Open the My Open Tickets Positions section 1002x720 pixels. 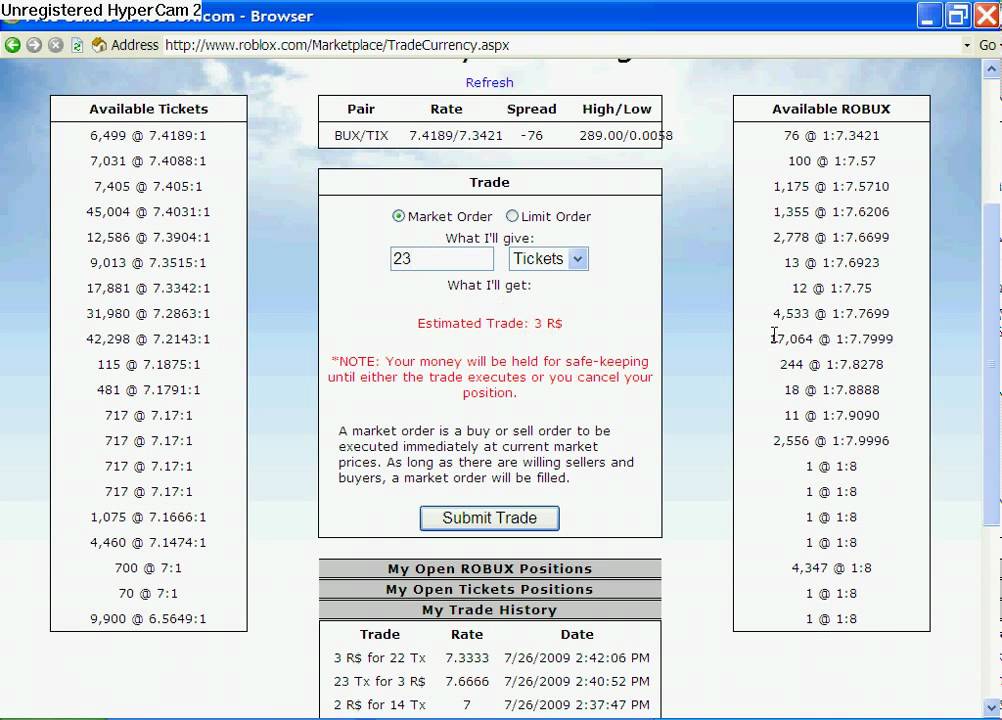489,590
